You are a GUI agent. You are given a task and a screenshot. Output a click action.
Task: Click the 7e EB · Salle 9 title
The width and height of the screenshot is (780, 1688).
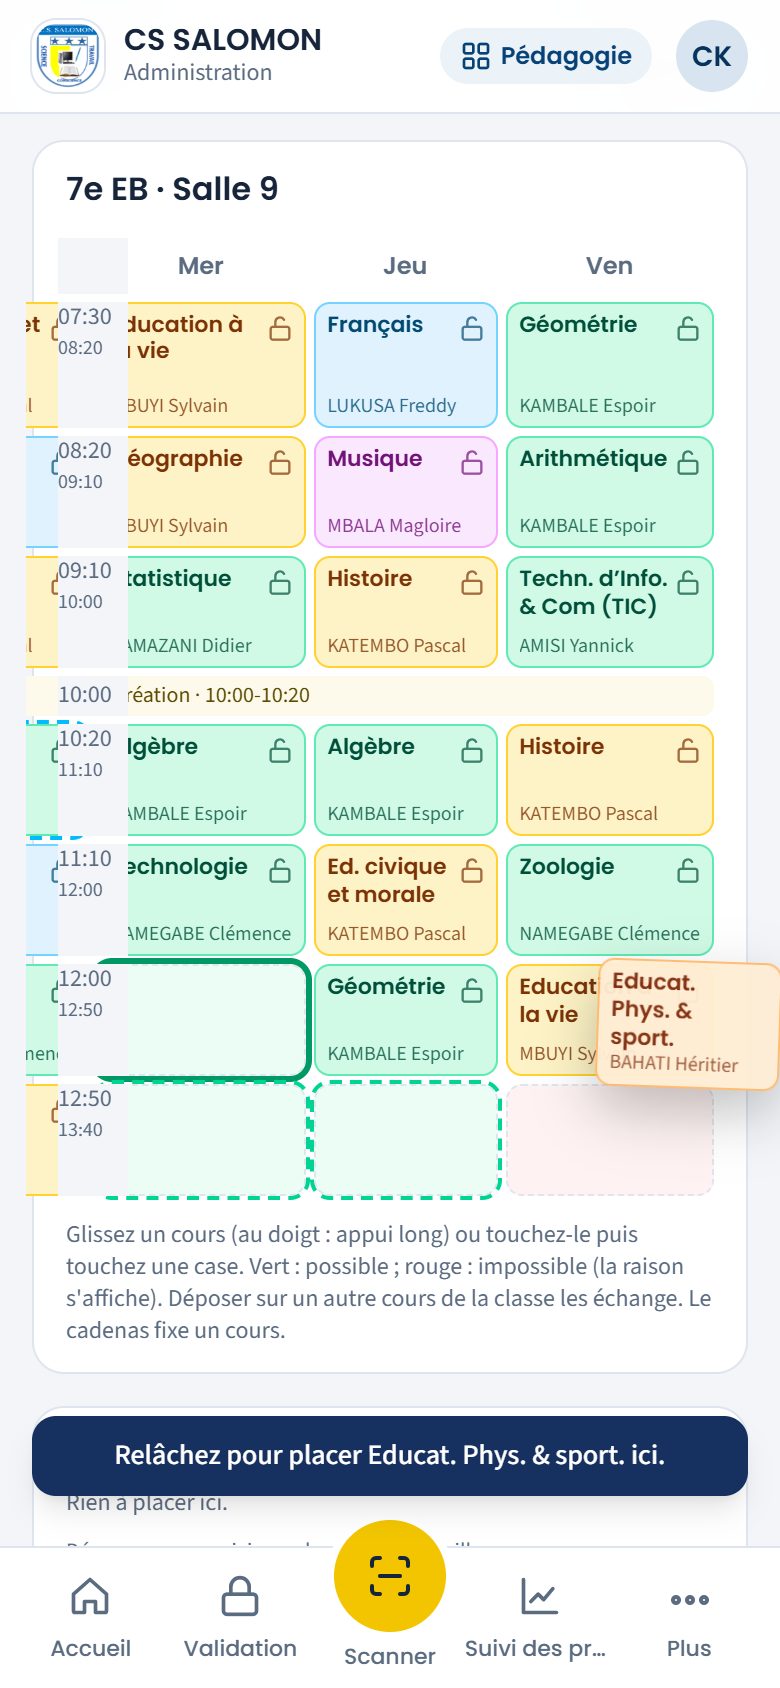click(172, 189)
